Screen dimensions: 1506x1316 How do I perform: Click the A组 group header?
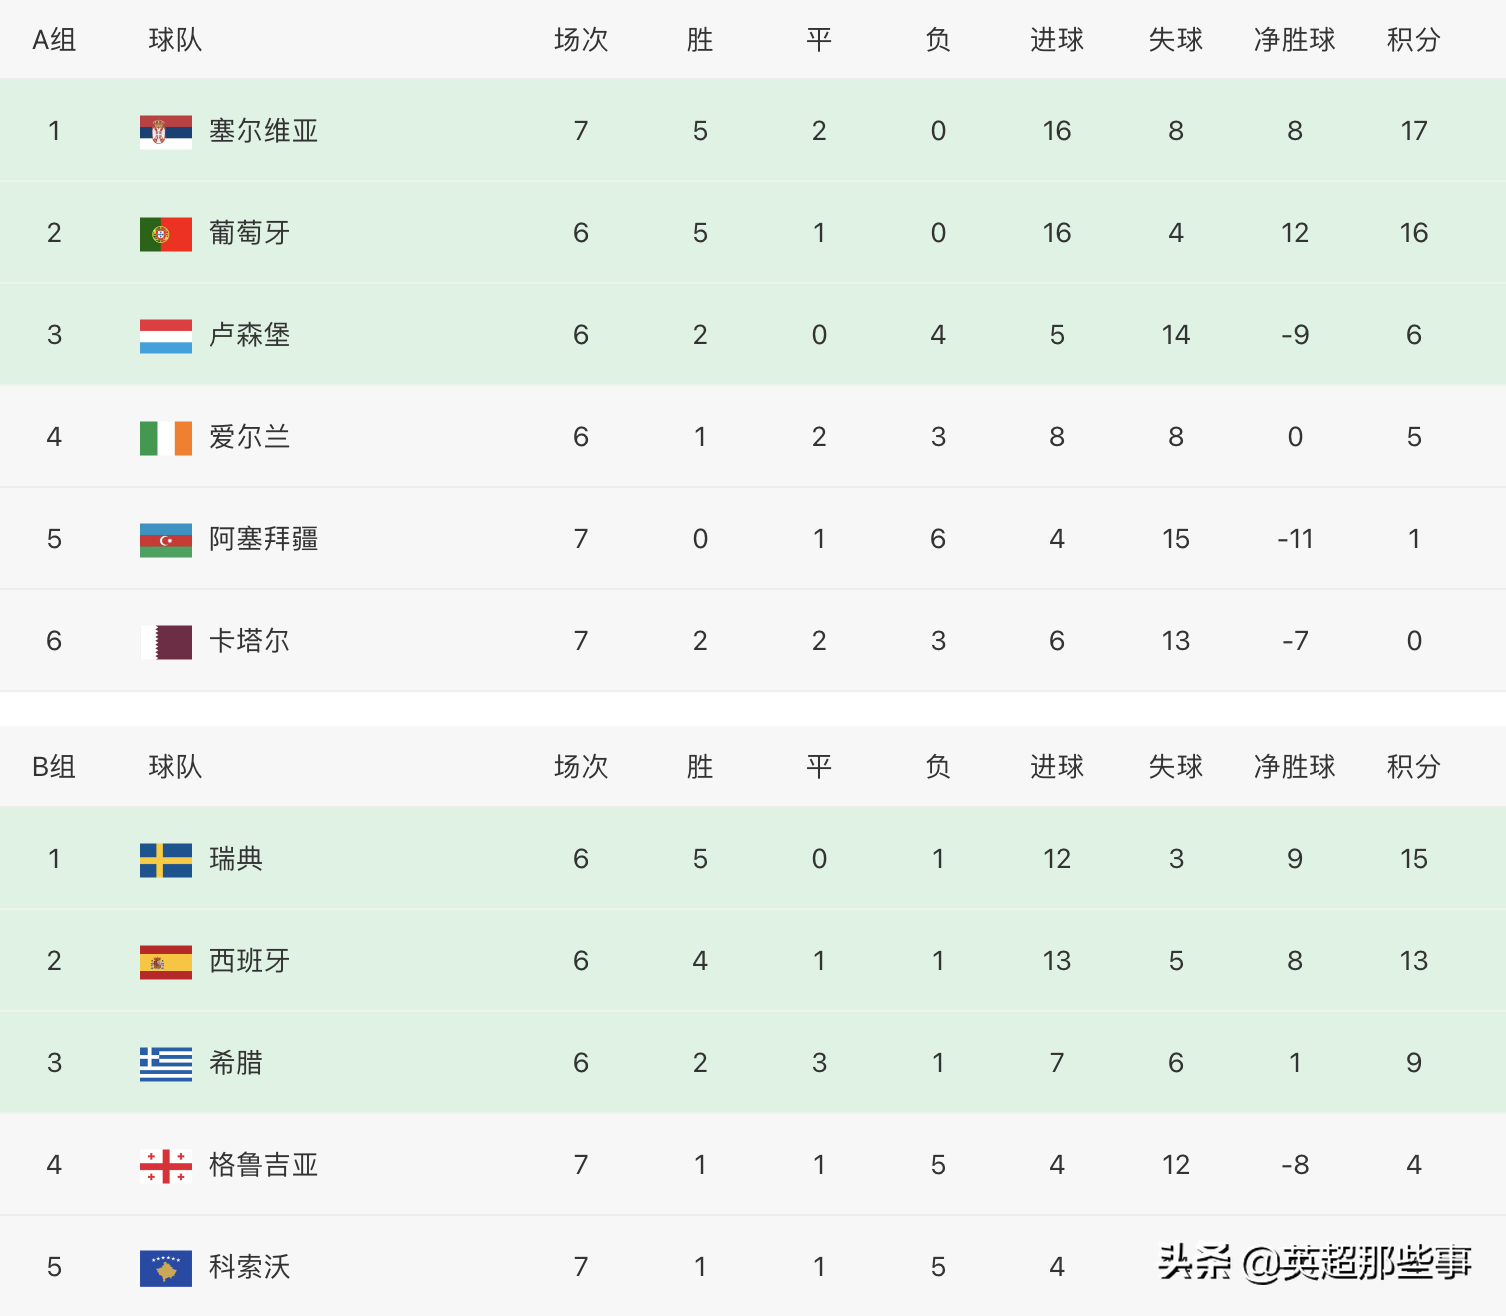(x=54, y=40)
